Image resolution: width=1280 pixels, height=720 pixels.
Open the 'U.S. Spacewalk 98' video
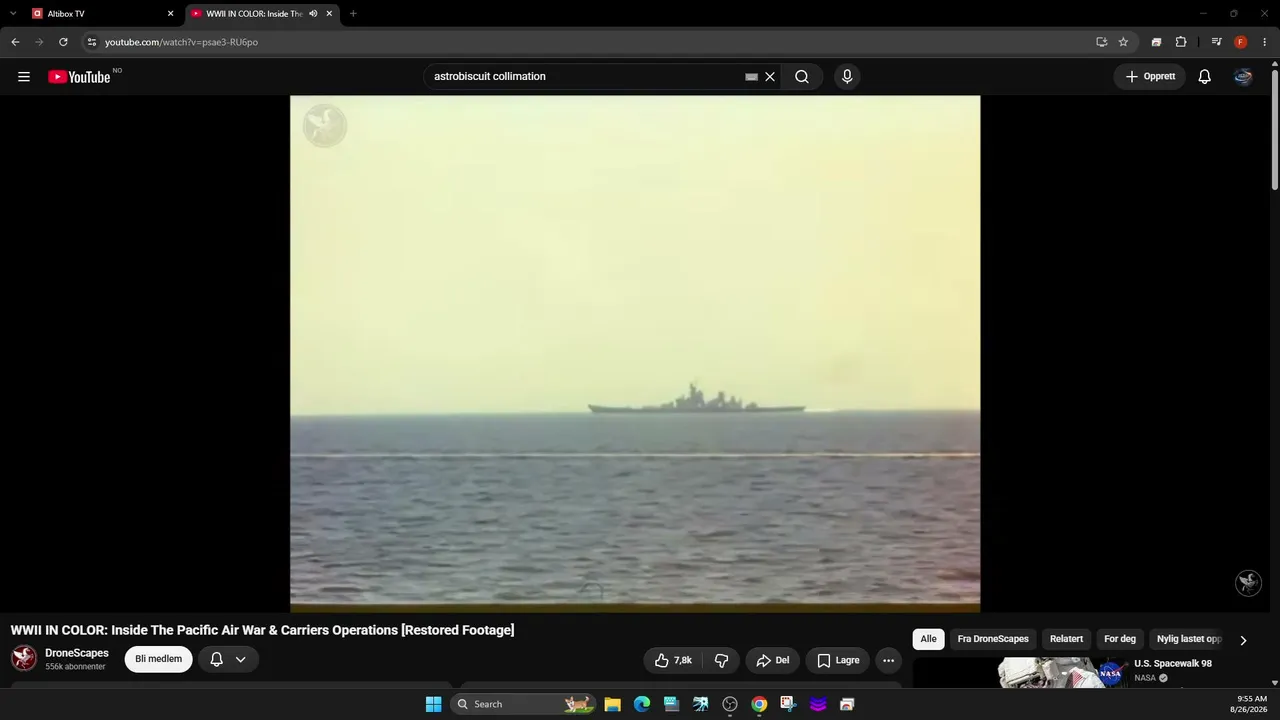pyautogui.click(x=1173, y=664)
